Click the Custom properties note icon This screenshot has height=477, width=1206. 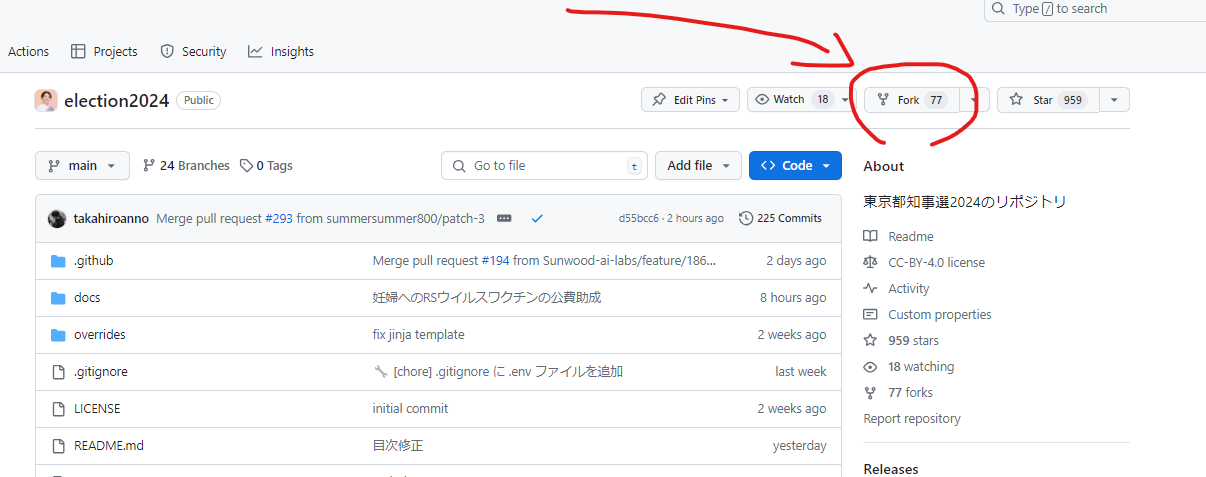coord(870,314)
